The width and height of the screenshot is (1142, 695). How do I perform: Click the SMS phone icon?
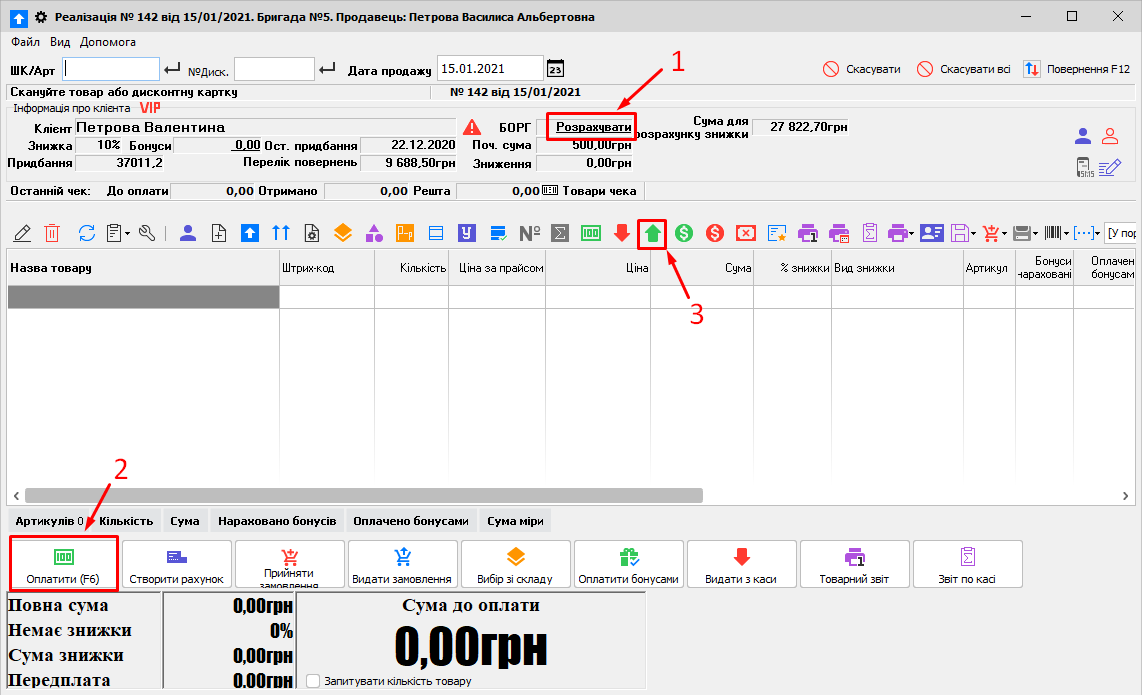tap(1084, 168)
